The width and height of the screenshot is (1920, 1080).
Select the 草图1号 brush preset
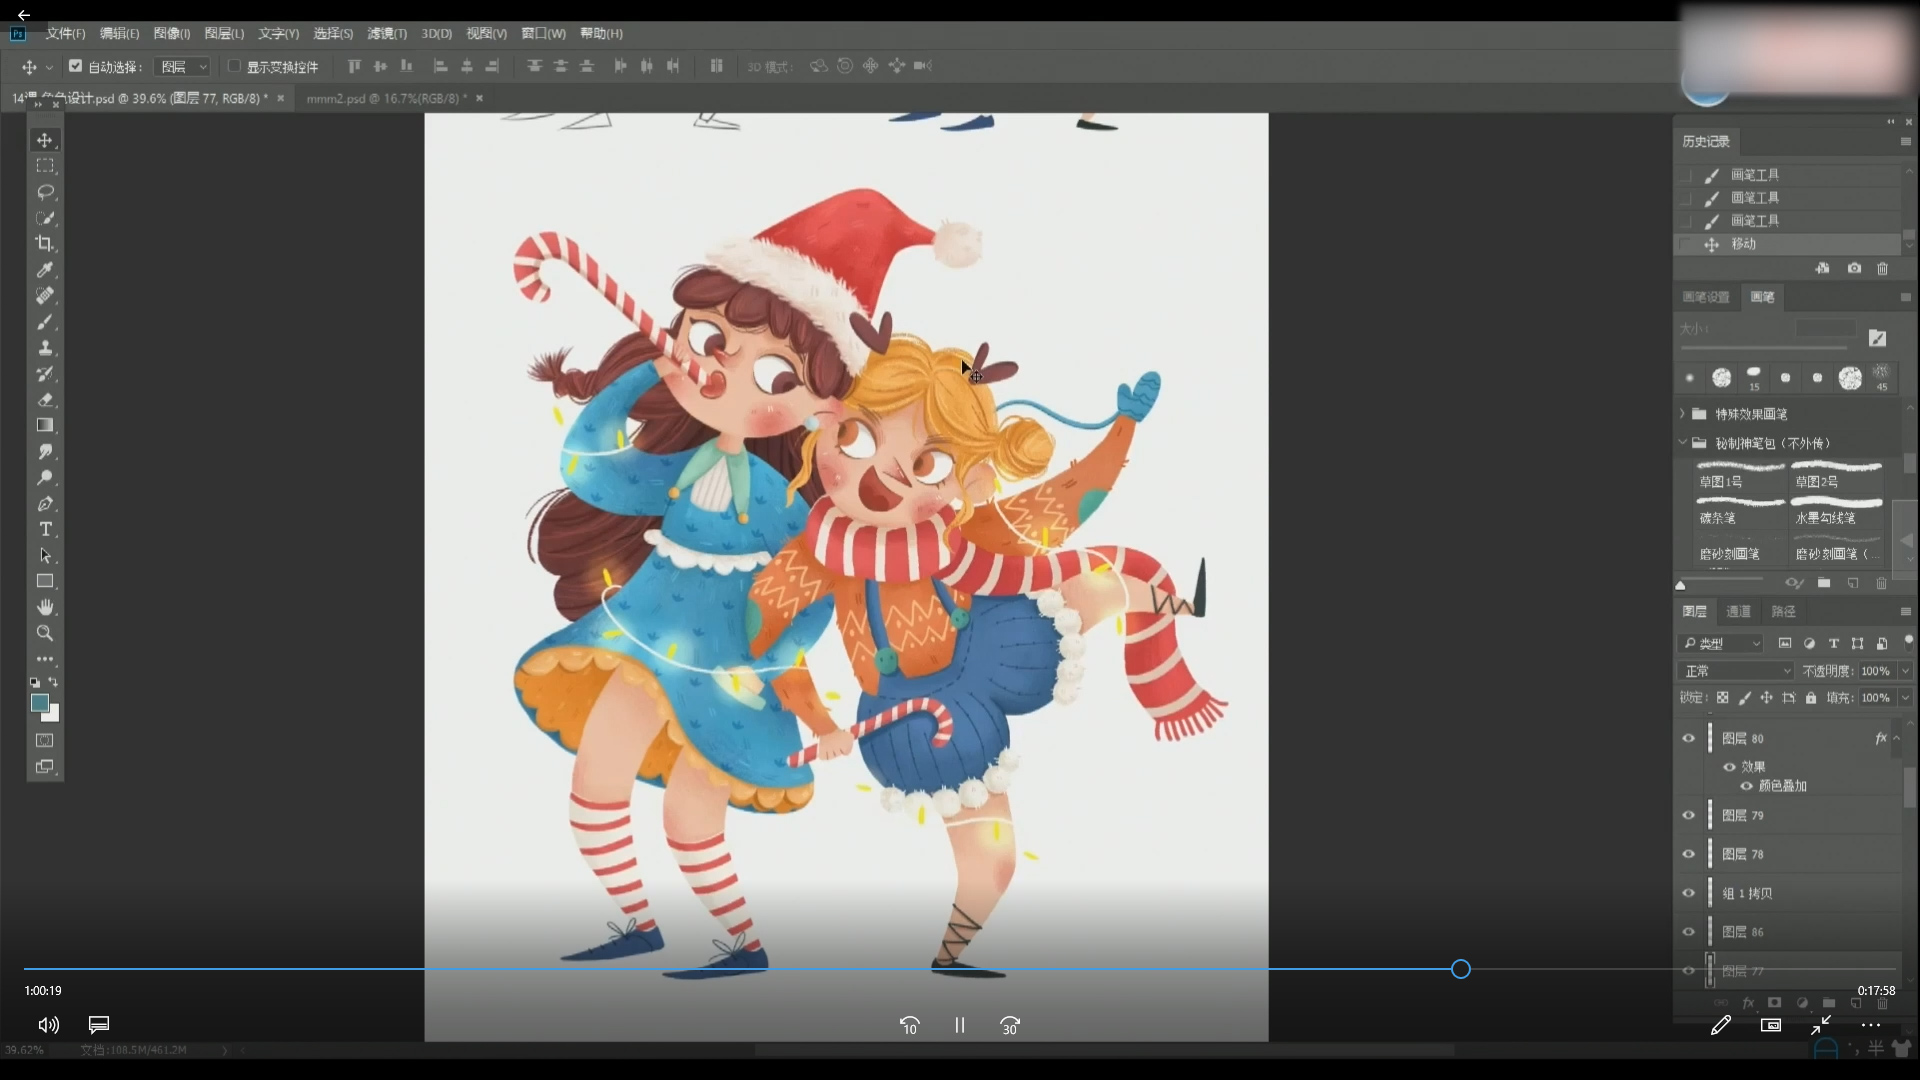point(1740,474)
